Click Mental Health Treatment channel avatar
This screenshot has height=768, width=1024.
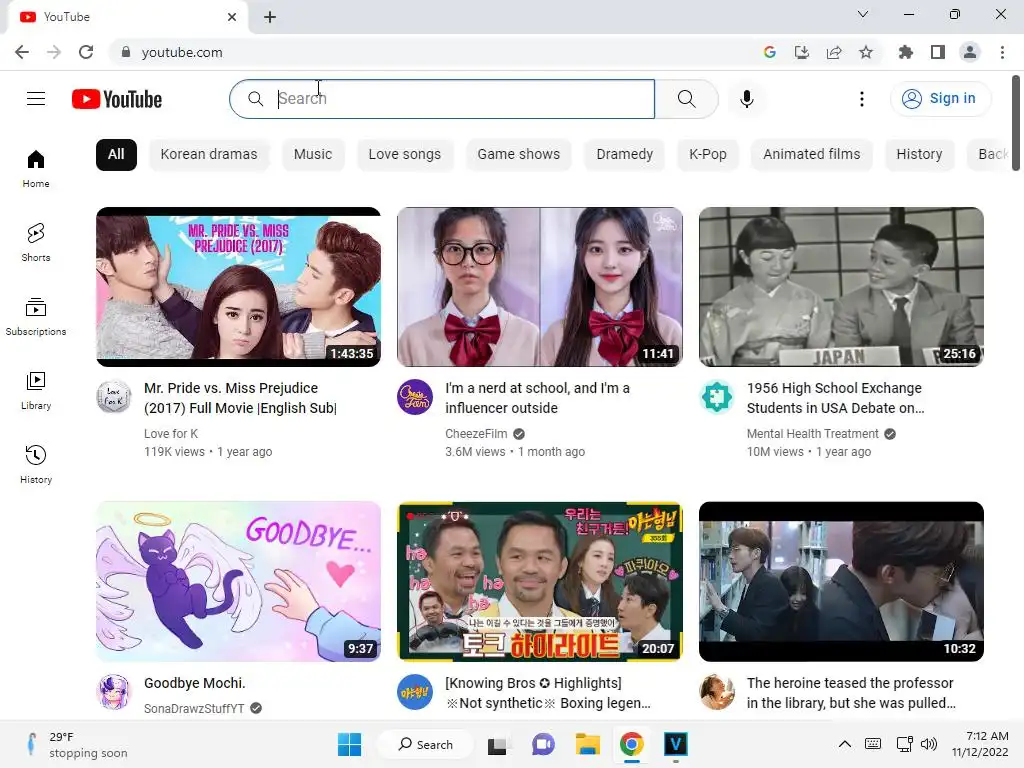tap(716, 396)
